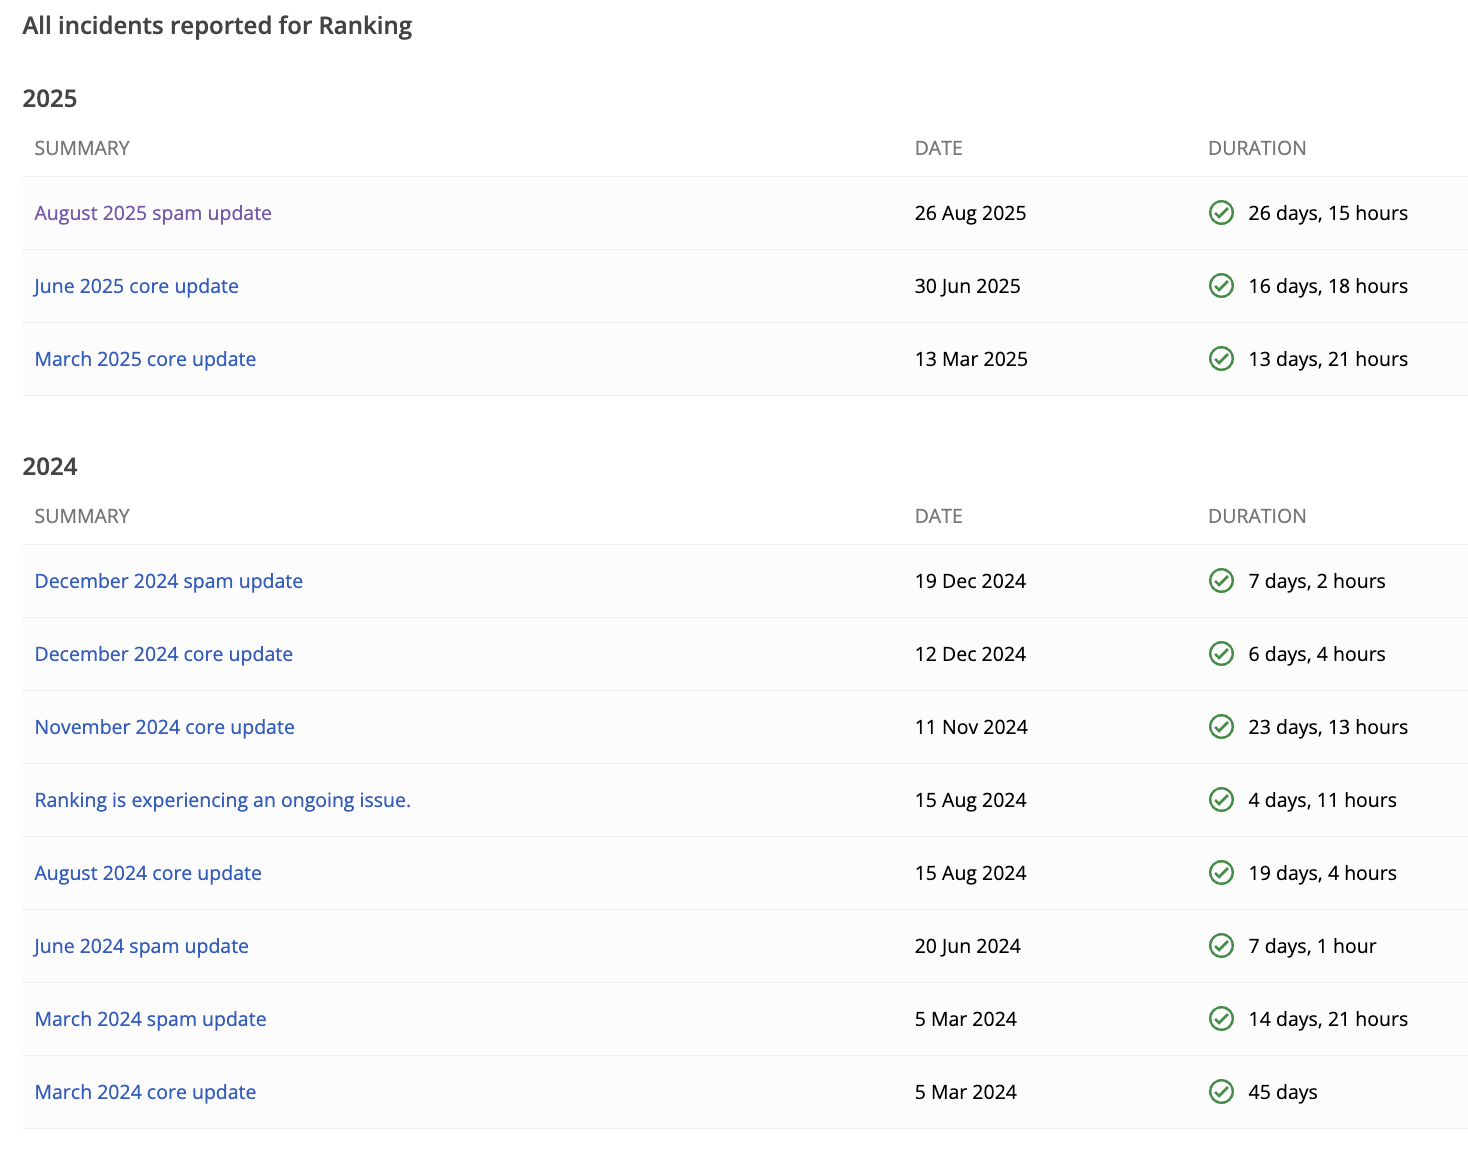The width and height of the screenshot is (1468, 1156).
Task: Open December 2024 core update incident
Action: coord(163,654)
